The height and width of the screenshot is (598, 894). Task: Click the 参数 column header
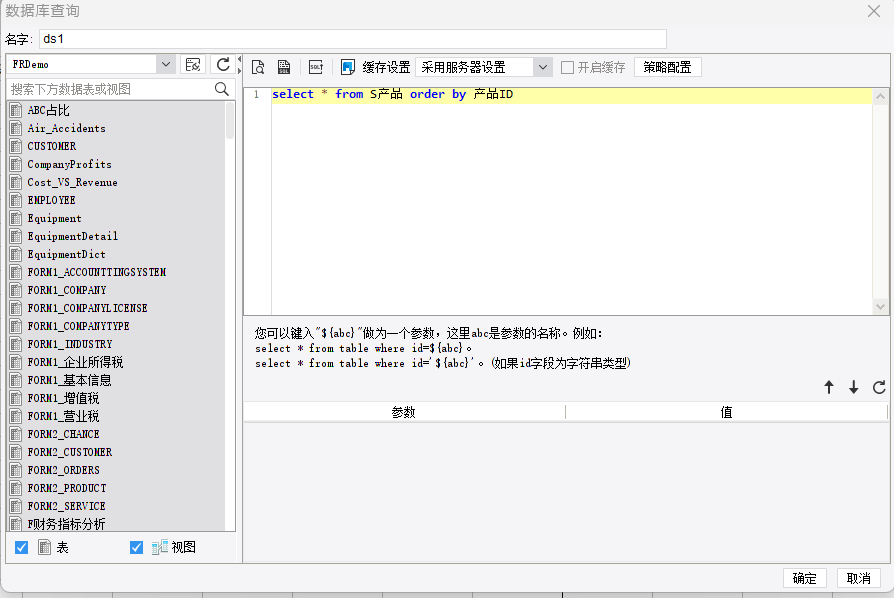point(404,412)
